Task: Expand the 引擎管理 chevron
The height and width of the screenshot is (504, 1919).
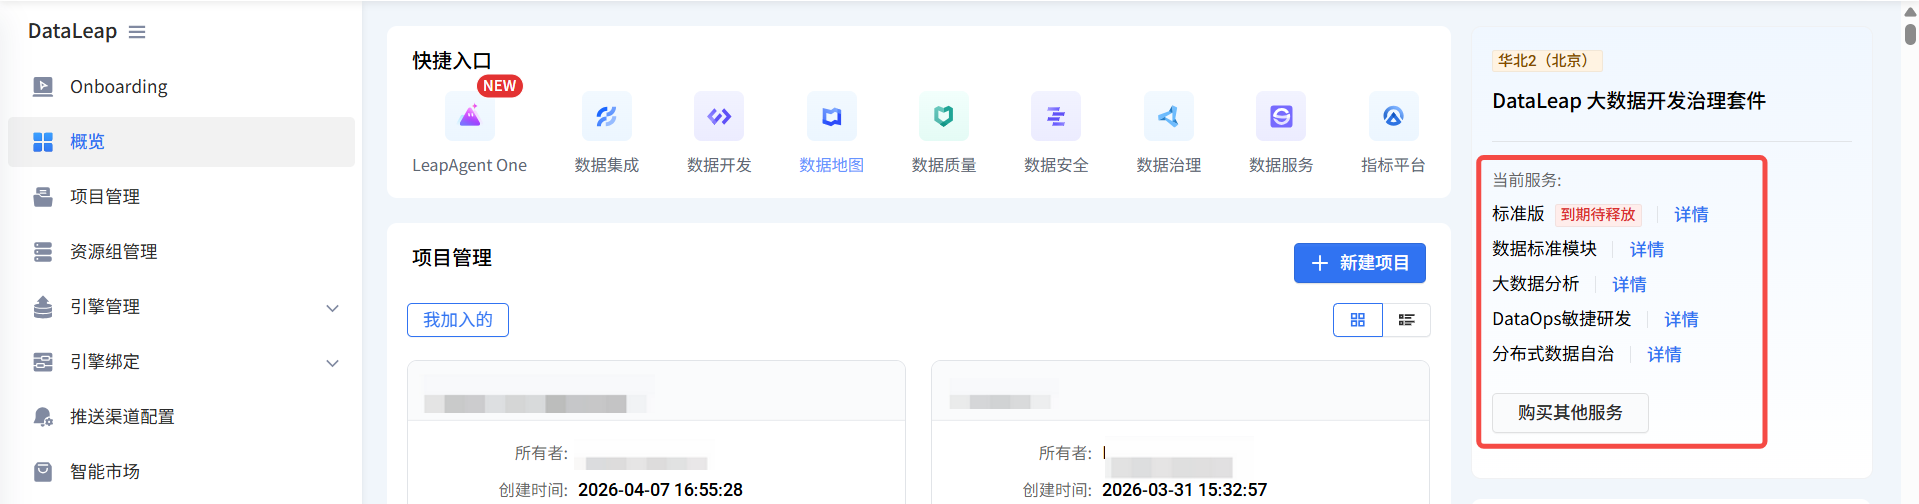Action: tap(333, 308)
